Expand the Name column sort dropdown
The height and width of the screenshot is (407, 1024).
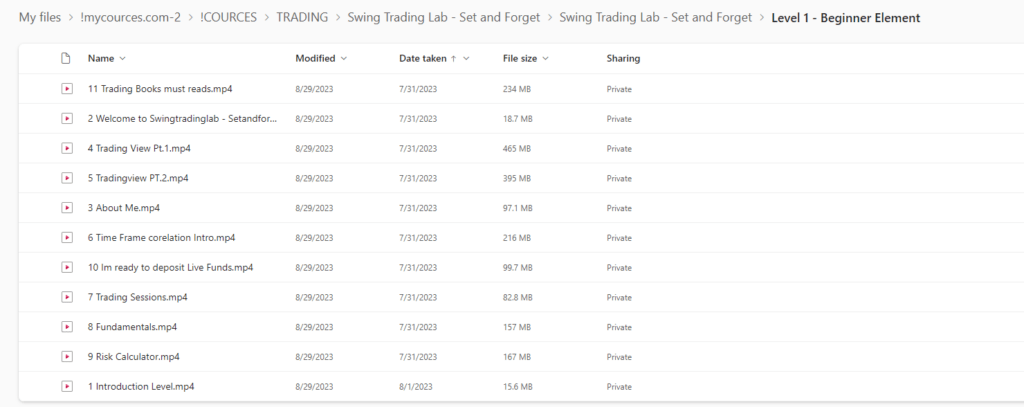[122, 59]
